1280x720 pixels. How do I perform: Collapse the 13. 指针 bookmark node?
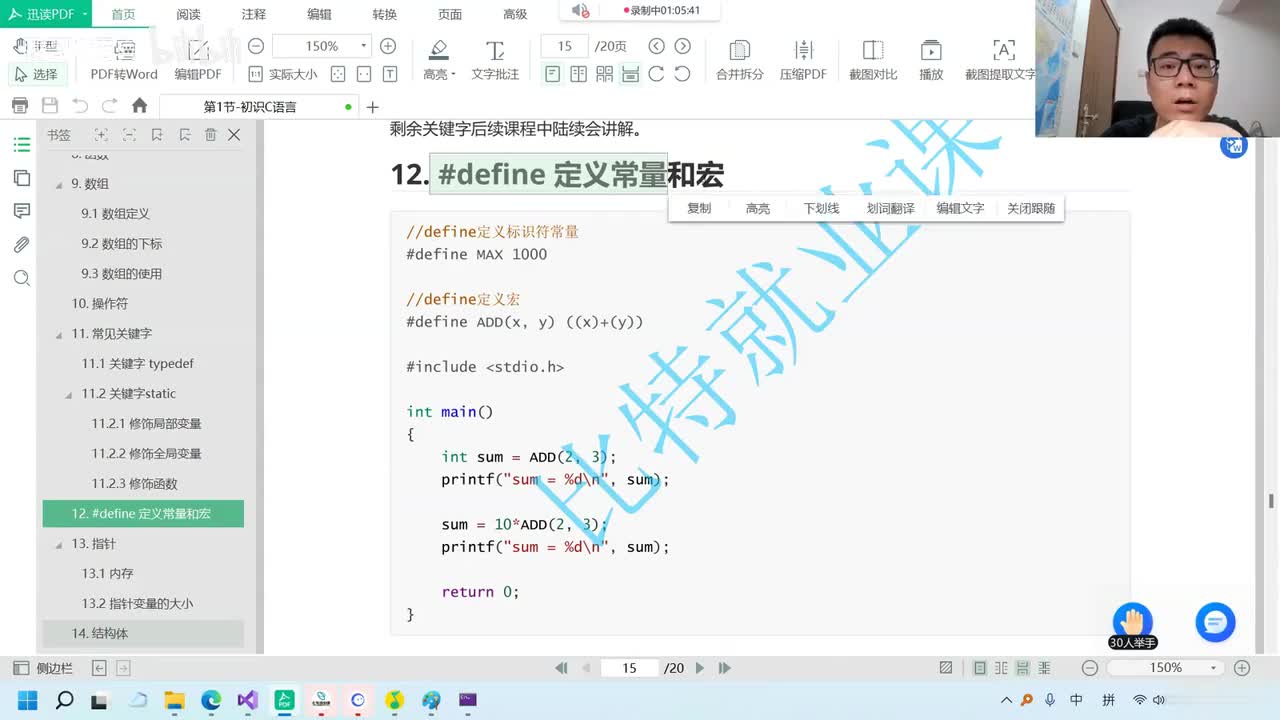tap(58, 544)
